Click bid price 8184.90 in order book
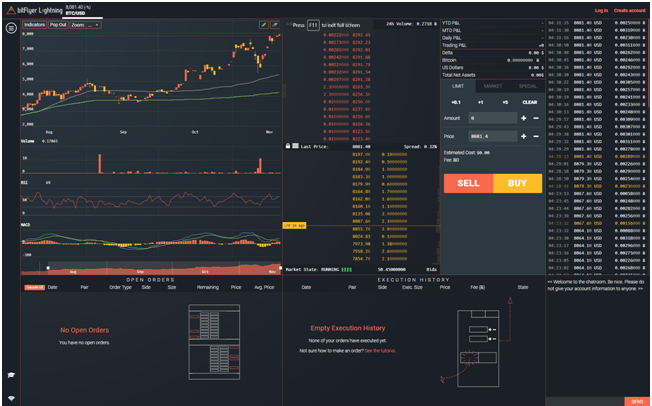Image resolution: width=652 pixels, height=406 pixels. pyautogui.click(x=361, y=169)
